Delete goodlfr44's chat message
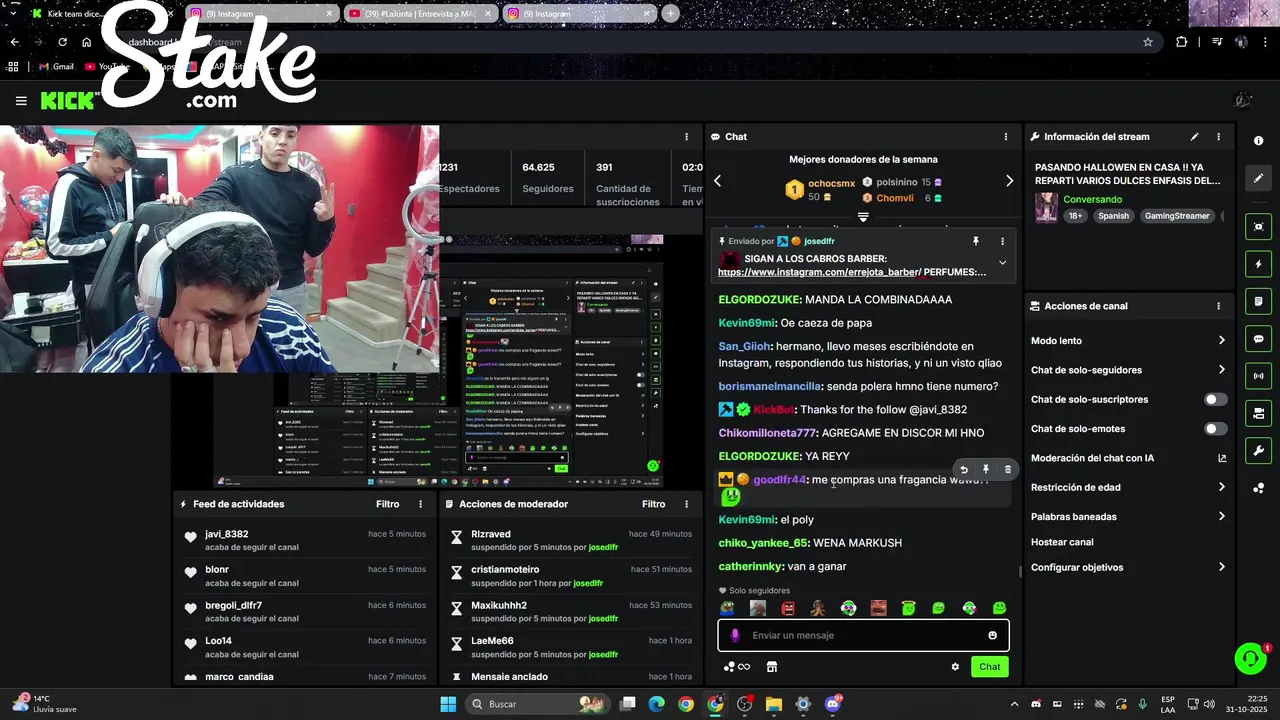 1008,469
